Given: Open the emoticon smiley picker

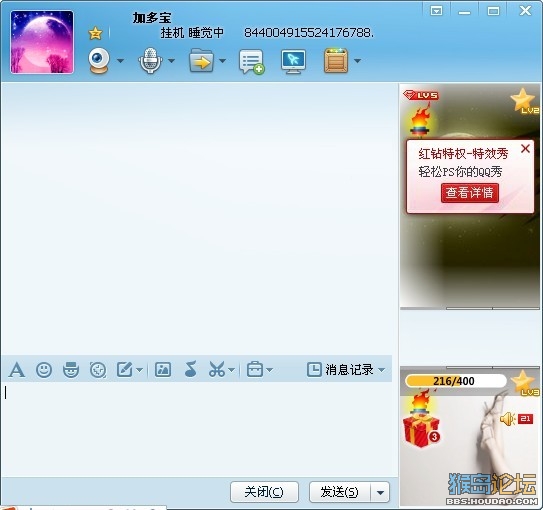Looking at the screenshot, I should coord(44,370).
